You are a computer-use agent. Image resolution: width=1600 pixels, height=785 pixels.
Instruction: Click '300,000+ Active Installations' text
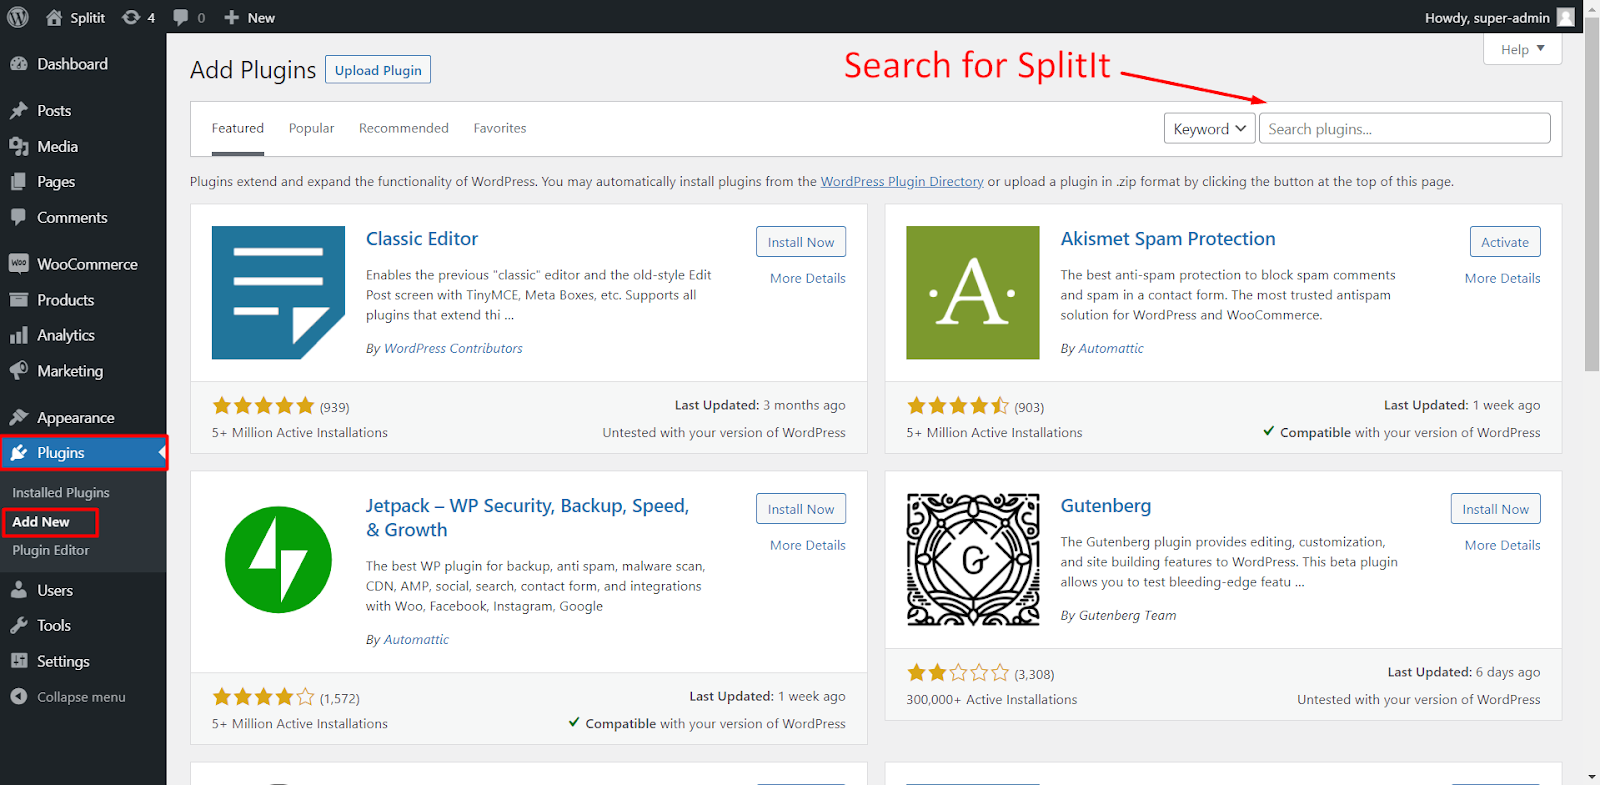click(992, 699)
